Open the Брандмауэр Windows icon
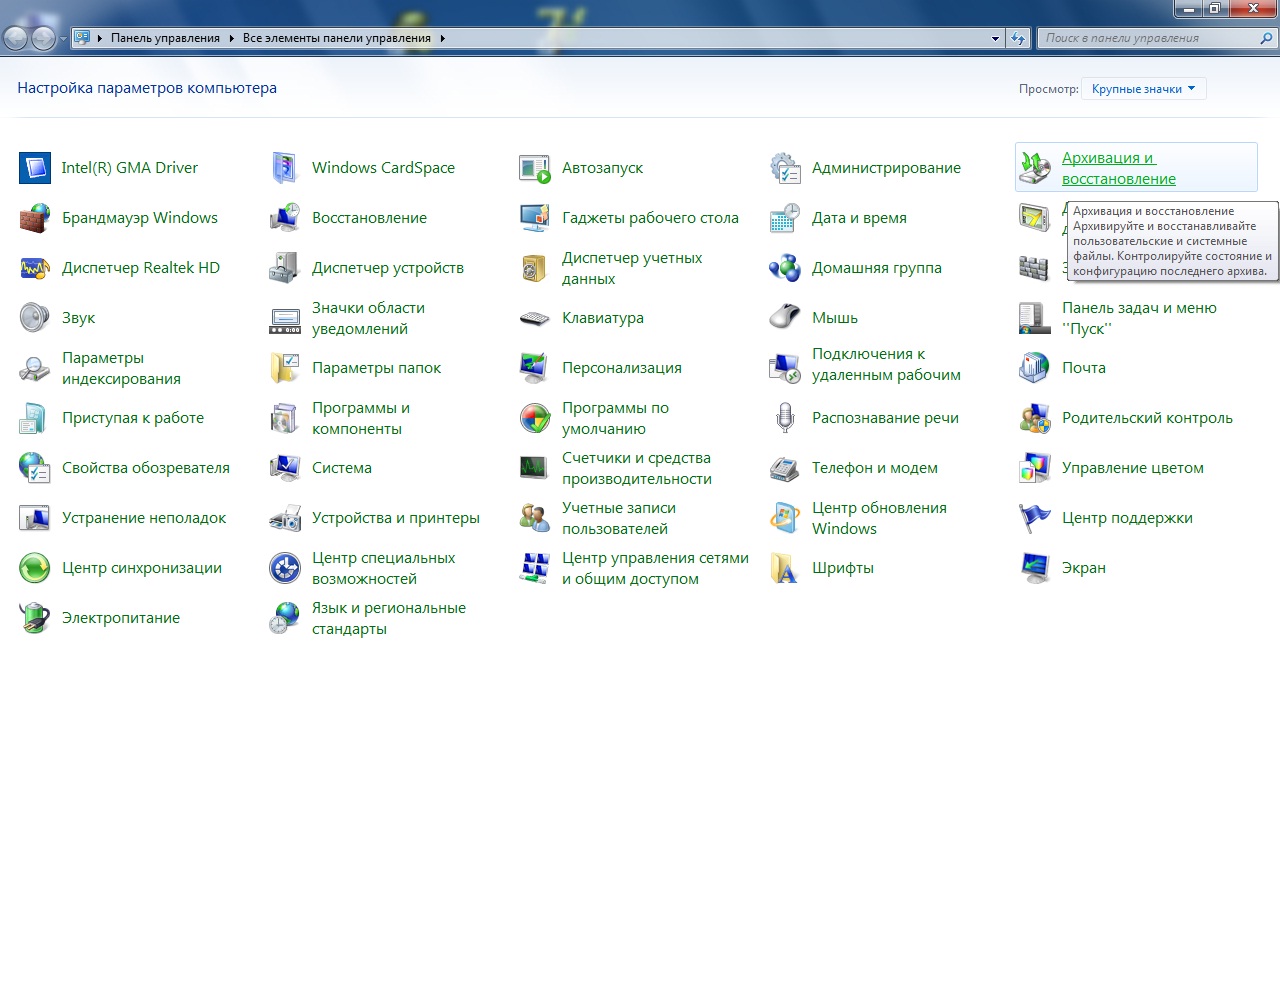Image resolution: width=1280 pixels, height=984 pixels. pyautogui.click(x=35, y=218)
